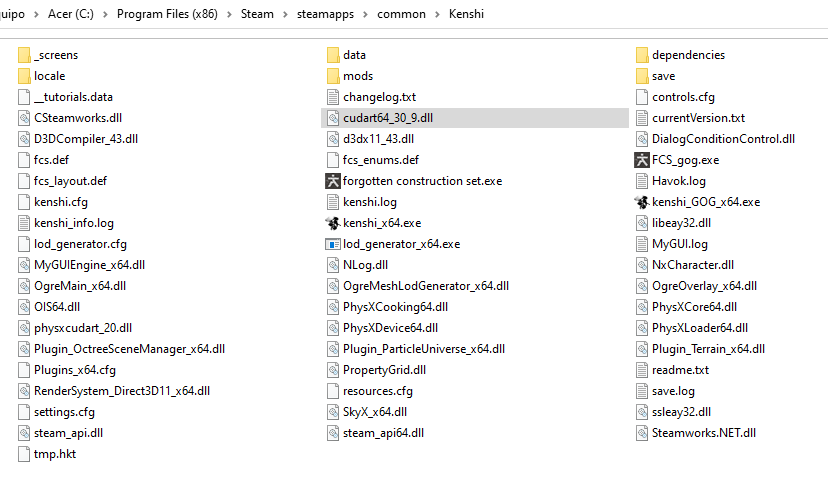
Task: Select the file name Plugin_Terrain_x64.dll
Action: [x=709, y=349]
